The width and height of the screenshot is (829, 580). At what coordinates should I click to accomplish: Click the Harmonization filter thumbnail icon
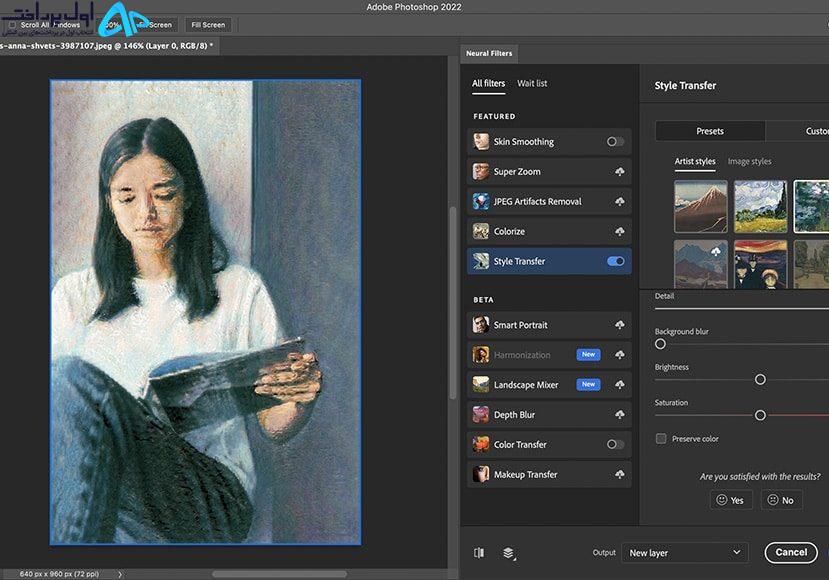tap(481, 355)
